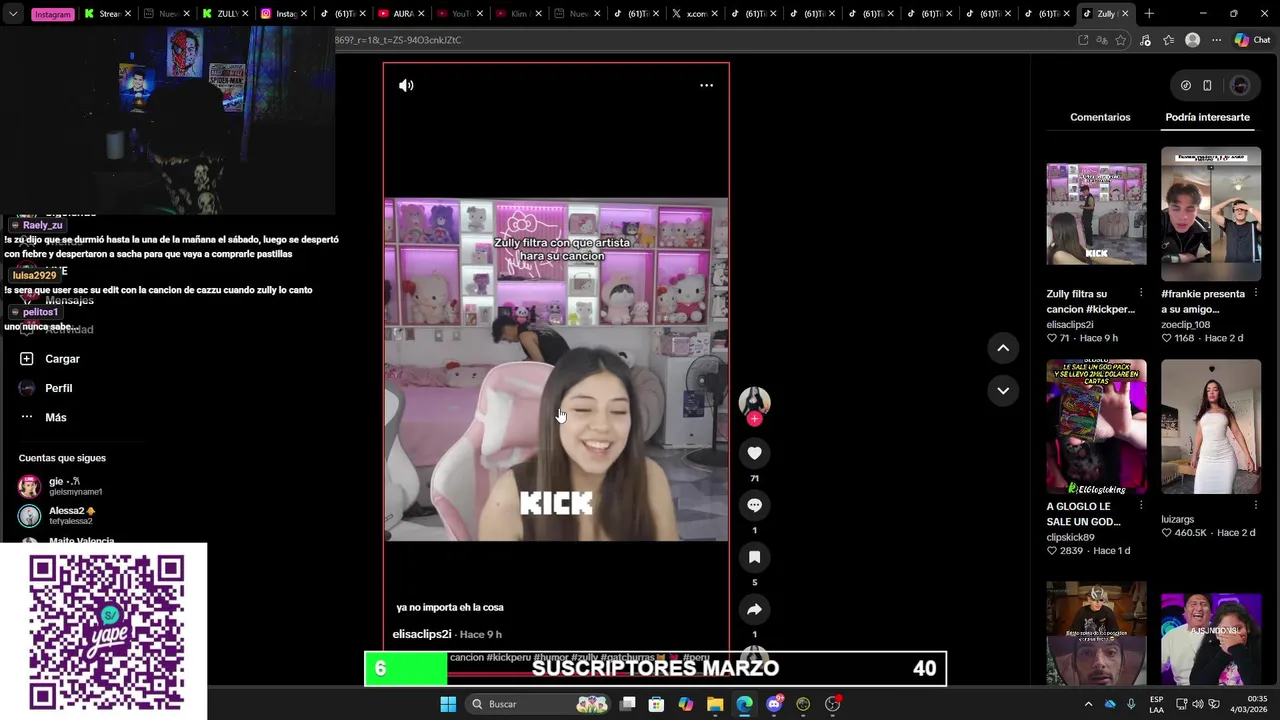The width and height of the screenshot is (1280, 720).
Task: Open the '#frankie presenta a su amigo' thumbnail
Action: point(1211,214)
